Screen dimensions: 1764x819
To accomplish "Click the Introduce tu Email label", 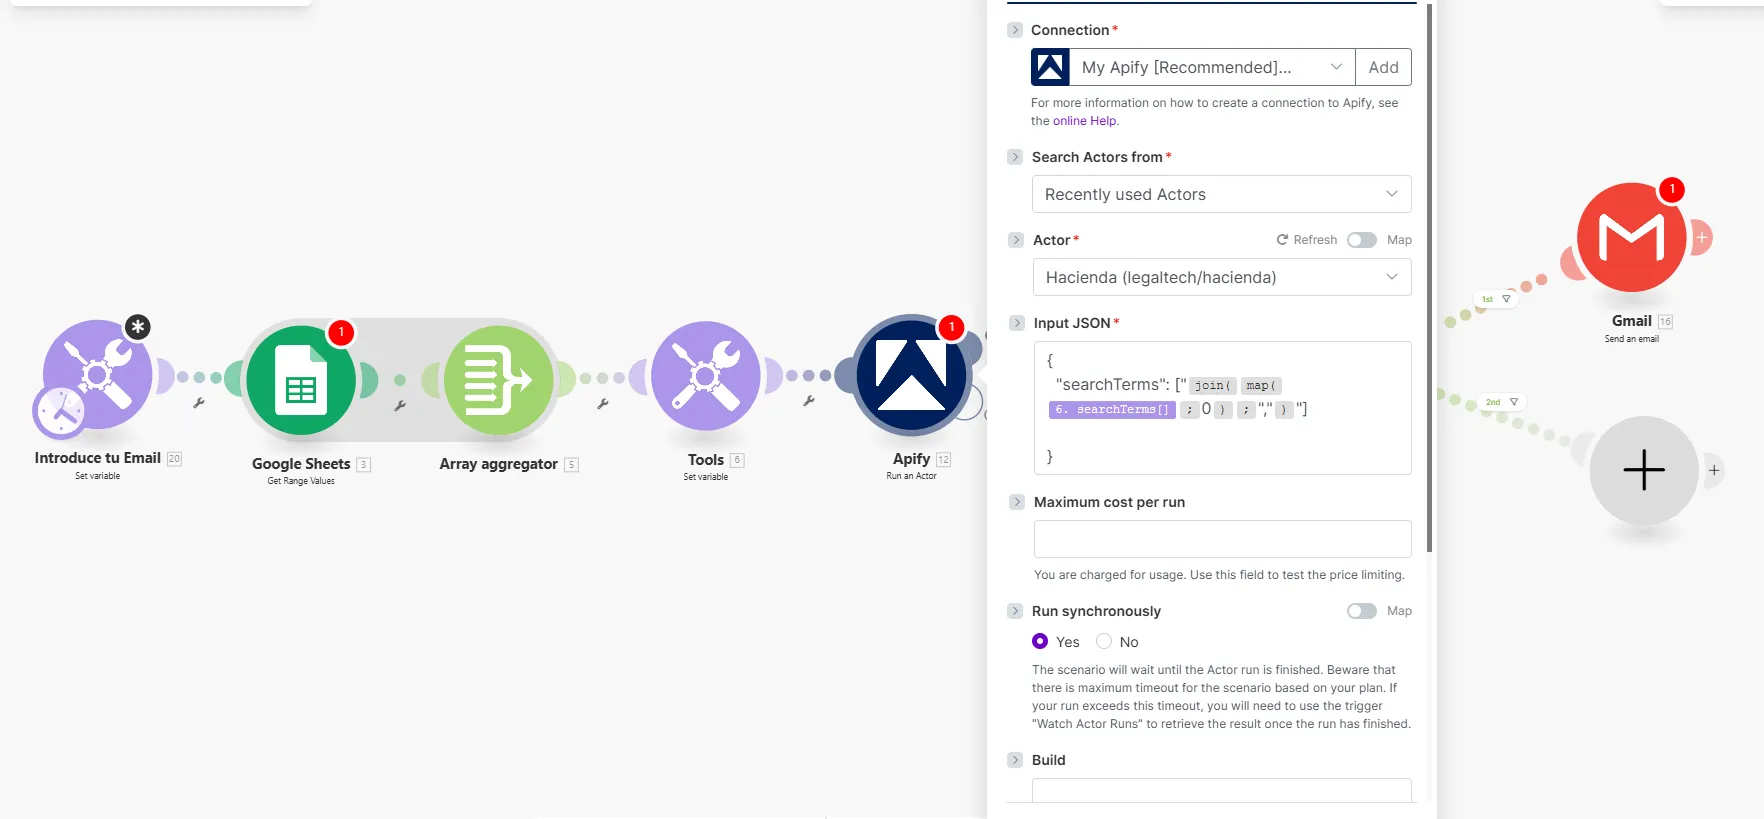I will point(98,458).
